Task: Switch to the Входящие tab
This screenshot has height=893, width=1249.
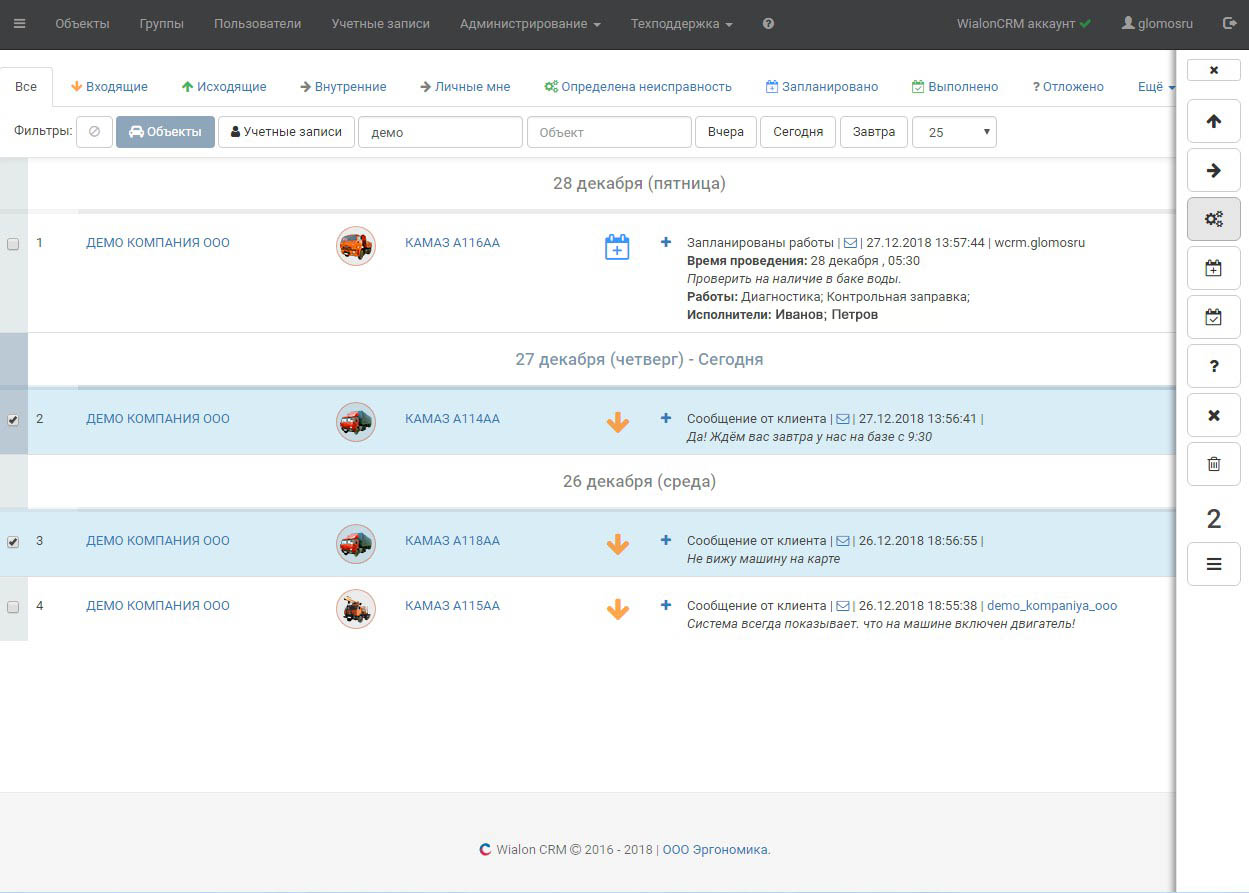Action: coord(109,87)
